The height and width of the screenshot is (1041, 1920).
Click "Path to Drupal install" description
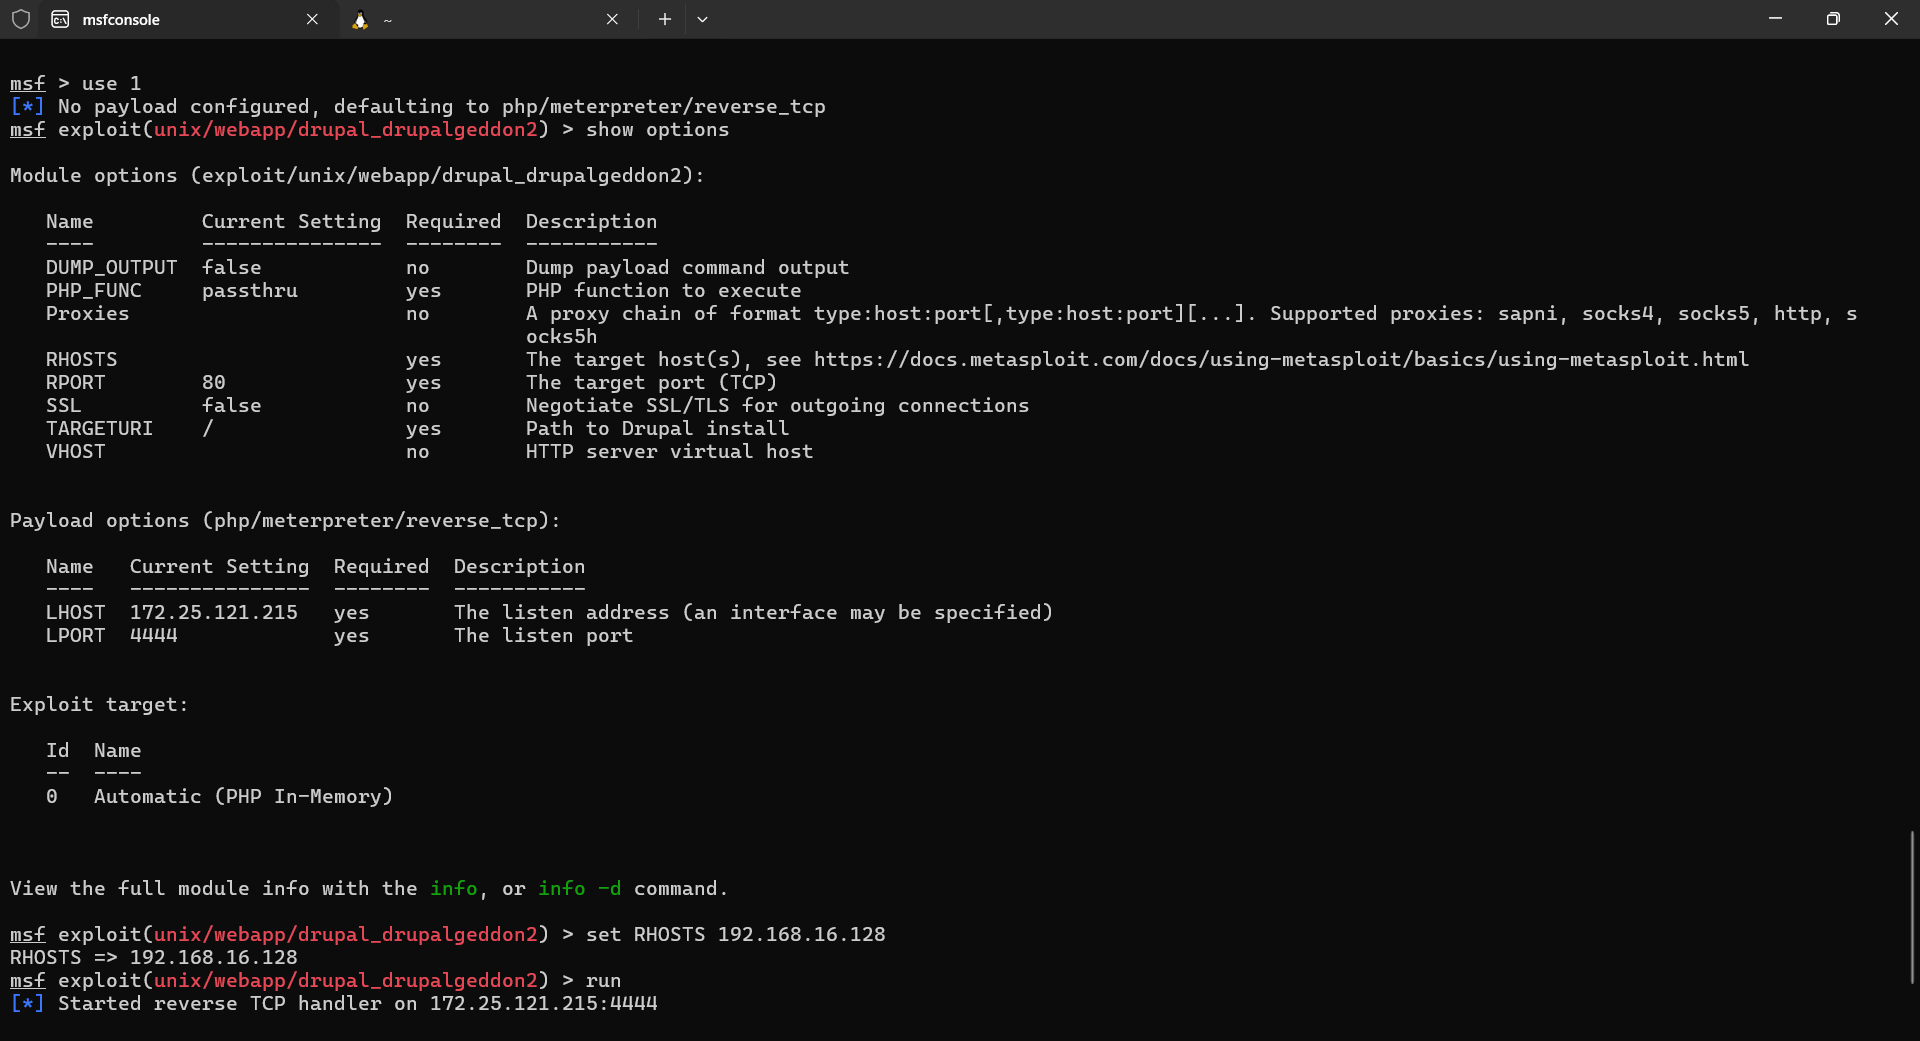pyautogui.click(x=657, y=428)
